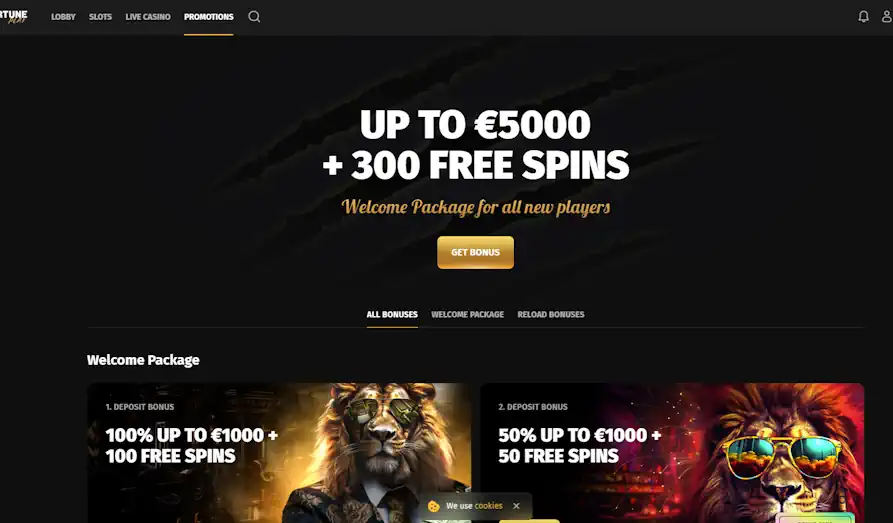Select the Promotions menu item

tap(208, 17)
